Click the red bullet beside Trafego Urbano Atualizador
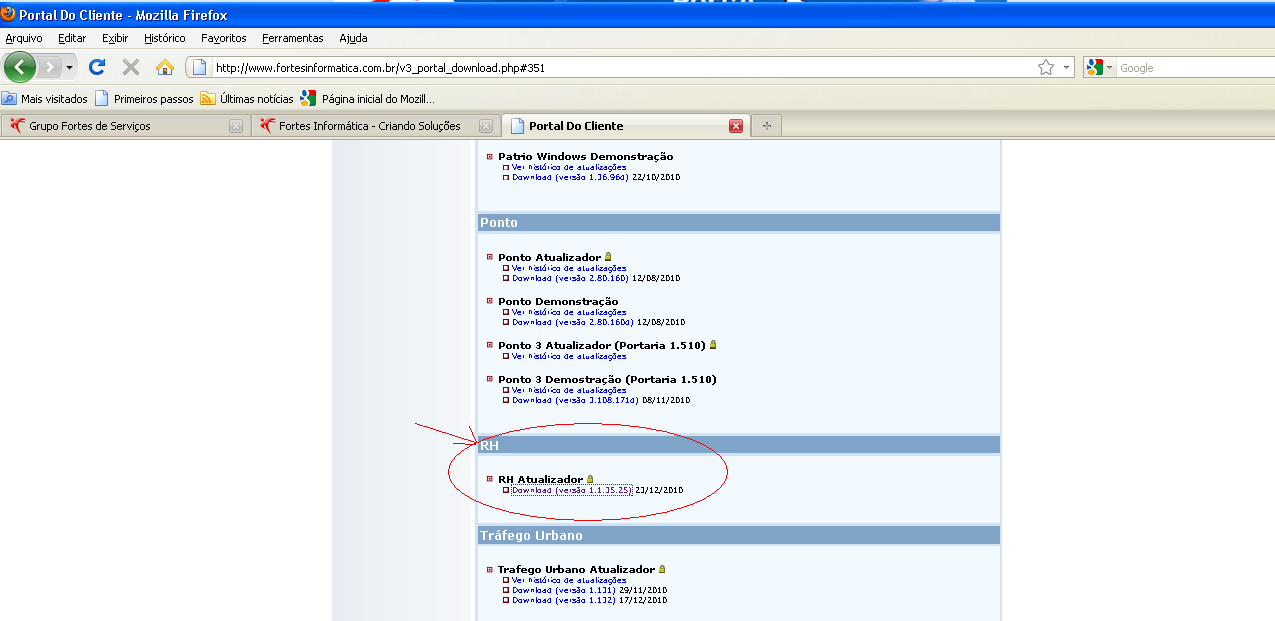The height and width of the screenshot is (621, 1275). [x=490, y=569]
